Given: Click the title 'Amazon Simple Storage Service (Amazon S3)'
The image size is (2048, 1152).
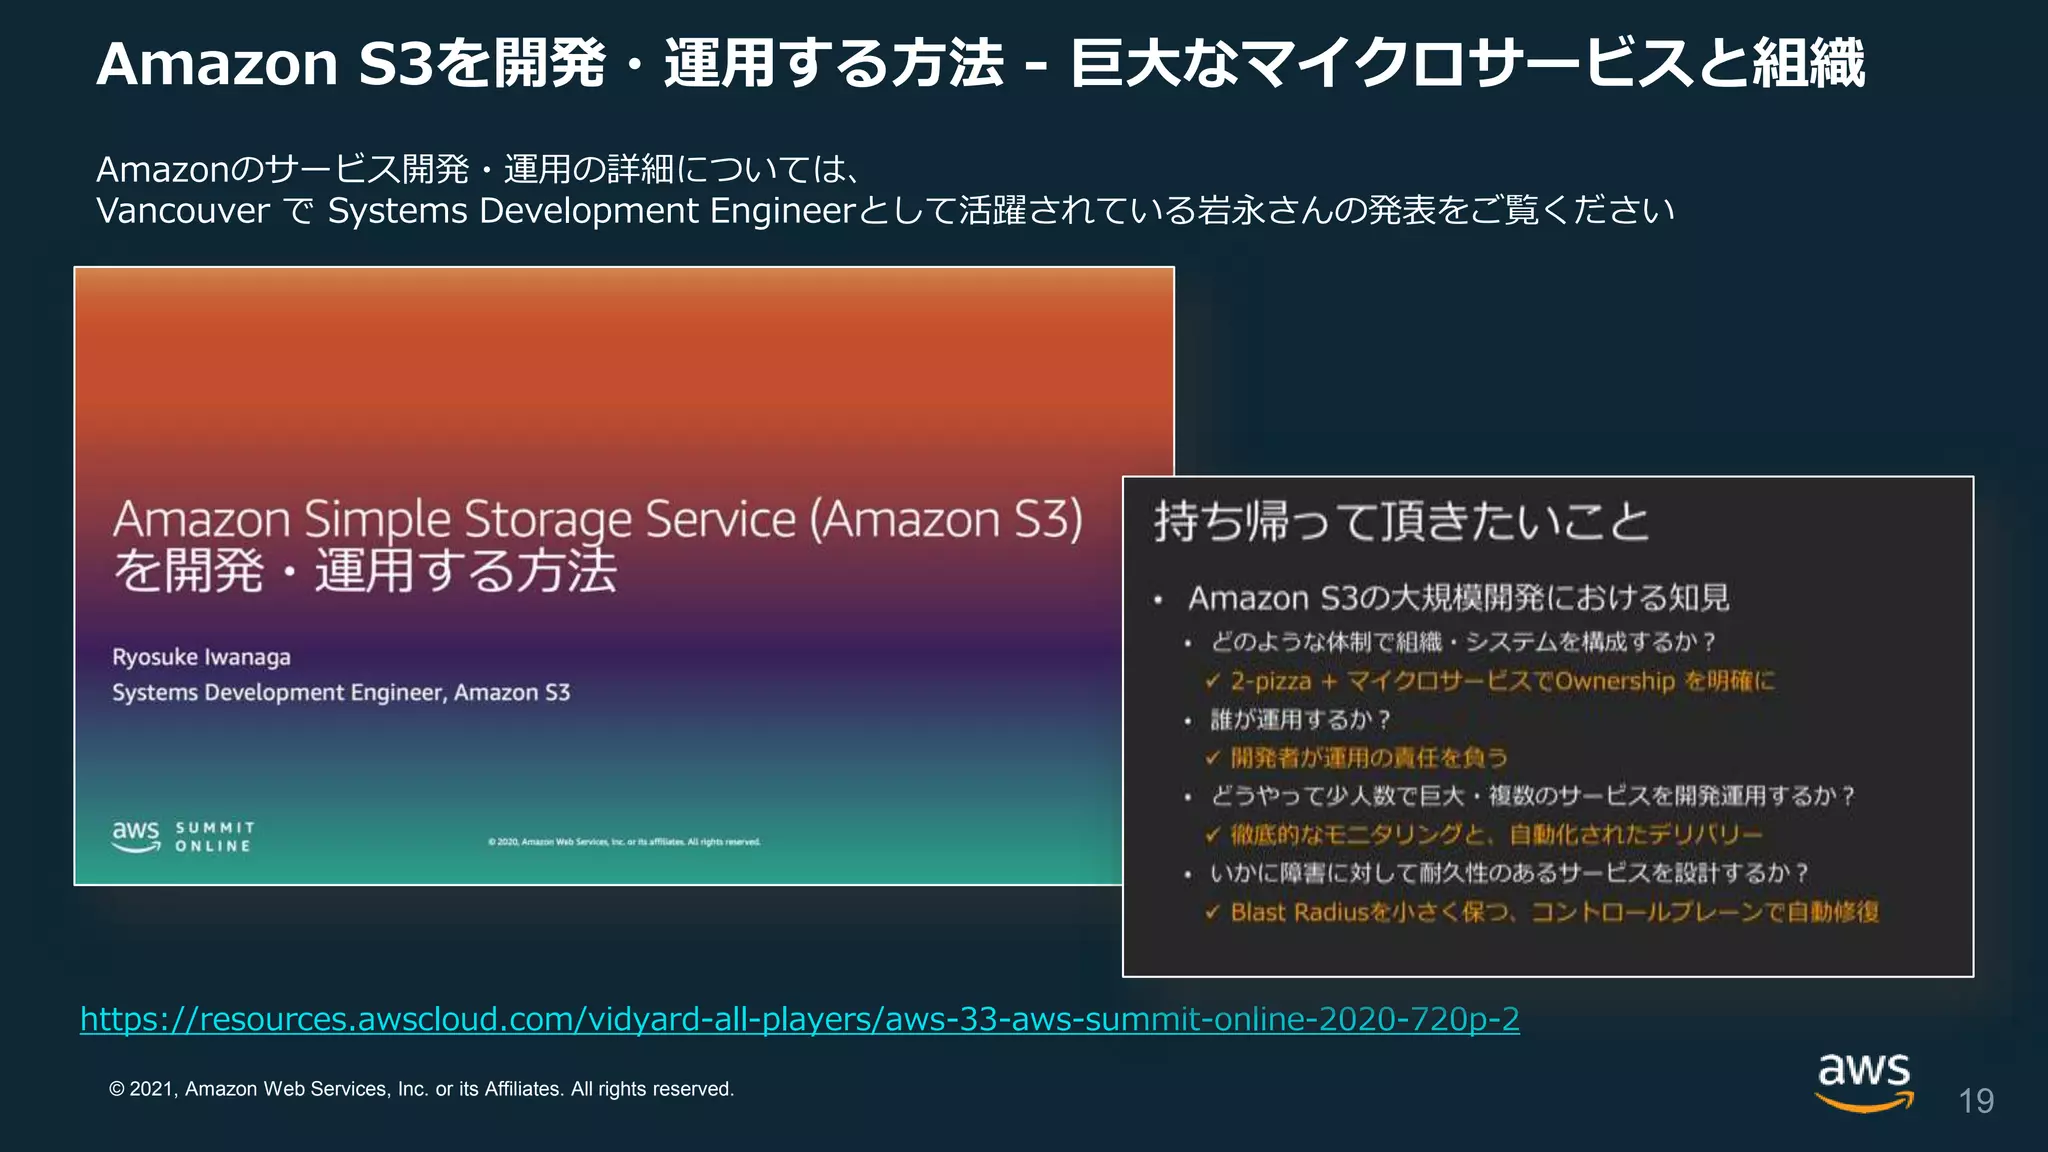Looking at the screenshot, I should coord(598,520).
